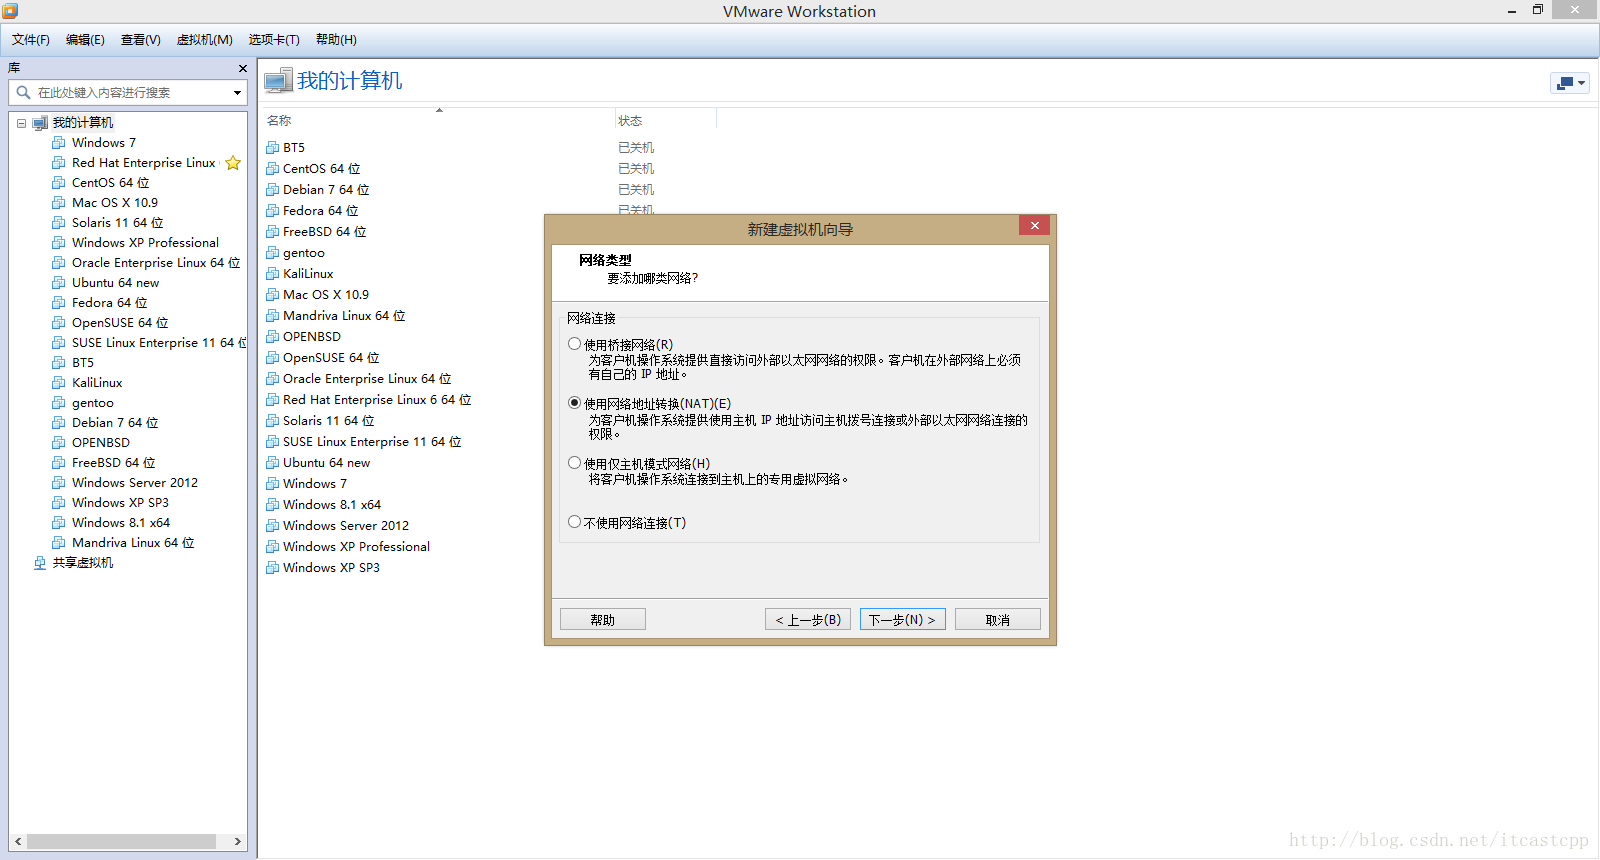1600x860 pixels.
Task: Sort list by 名称 column header
Action: pyautogui.click(x=279, y=121)
